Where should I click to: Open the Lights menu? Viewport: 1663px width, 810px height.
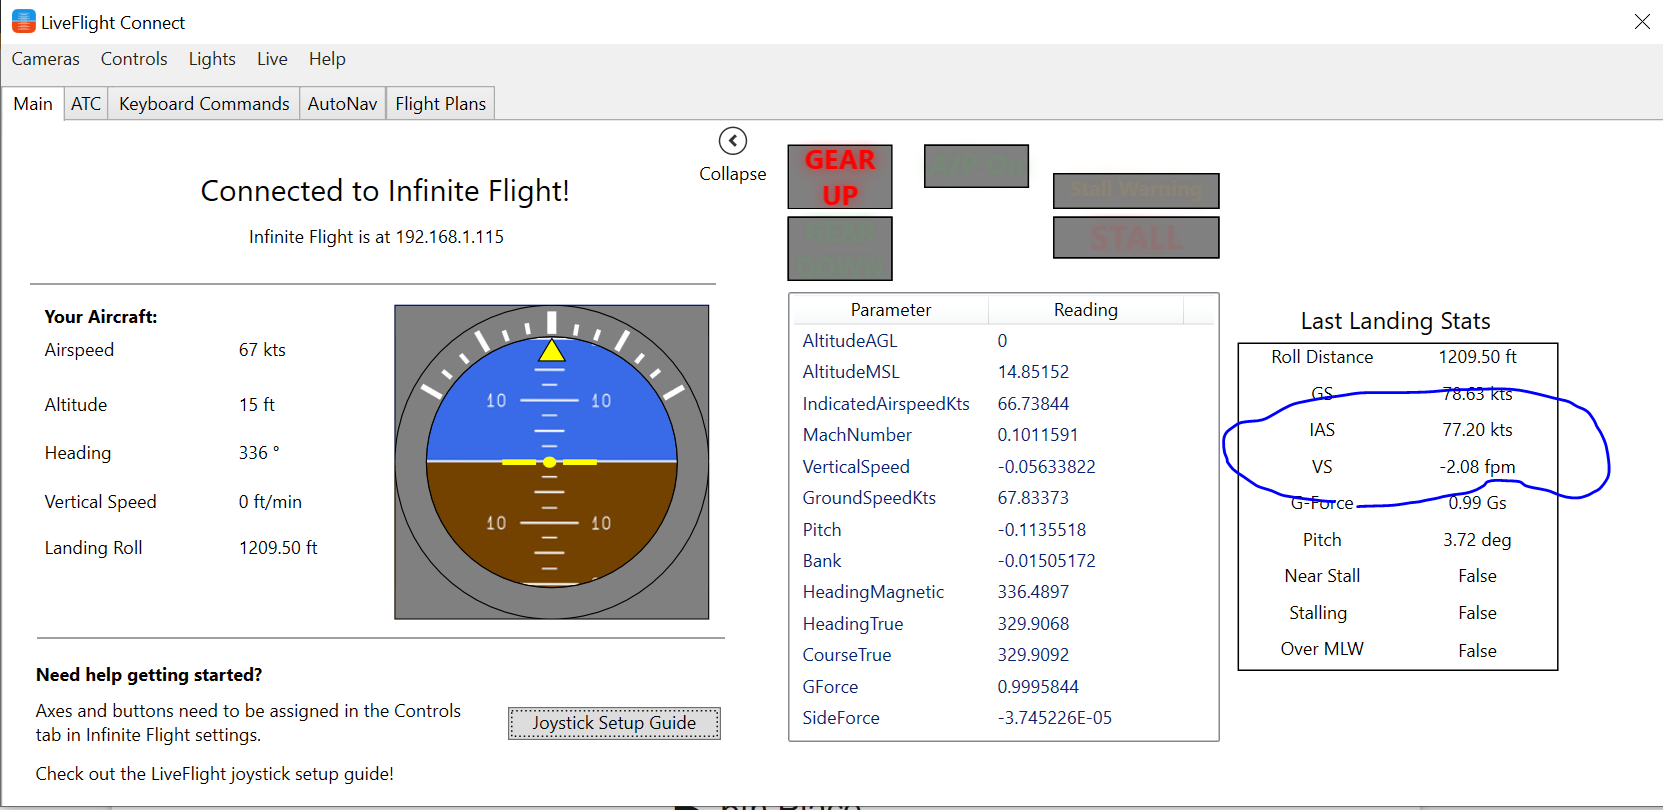(212, 59)
